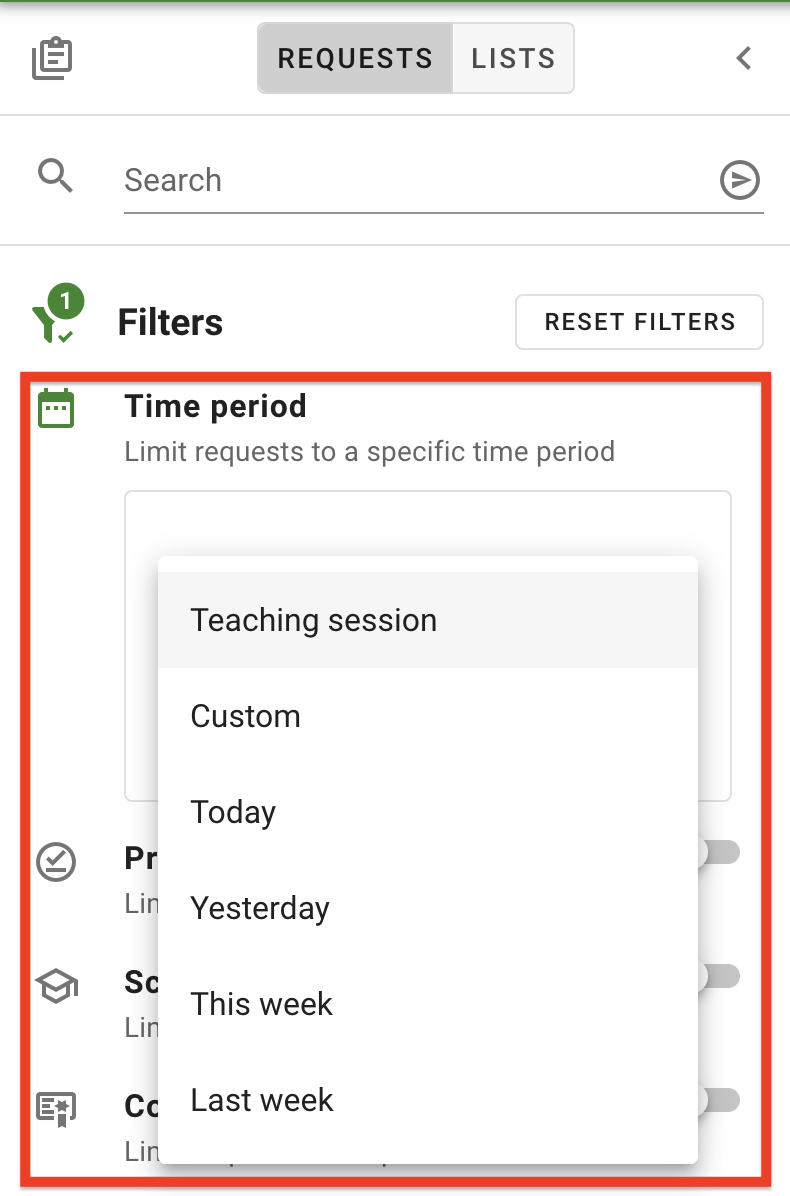This screenshot has width=790, height=1196.
Task: Click the clipboard requests icon top left
Action: coord(50,57)
